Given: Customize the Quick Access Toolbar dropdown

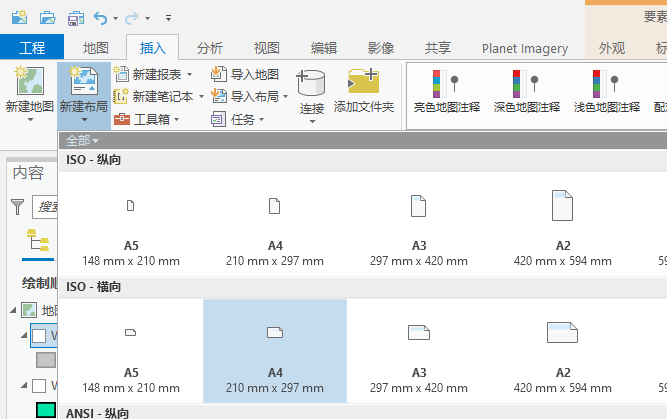Looking at the screenshot, I should pyautogui.click(x=168, y=18).
